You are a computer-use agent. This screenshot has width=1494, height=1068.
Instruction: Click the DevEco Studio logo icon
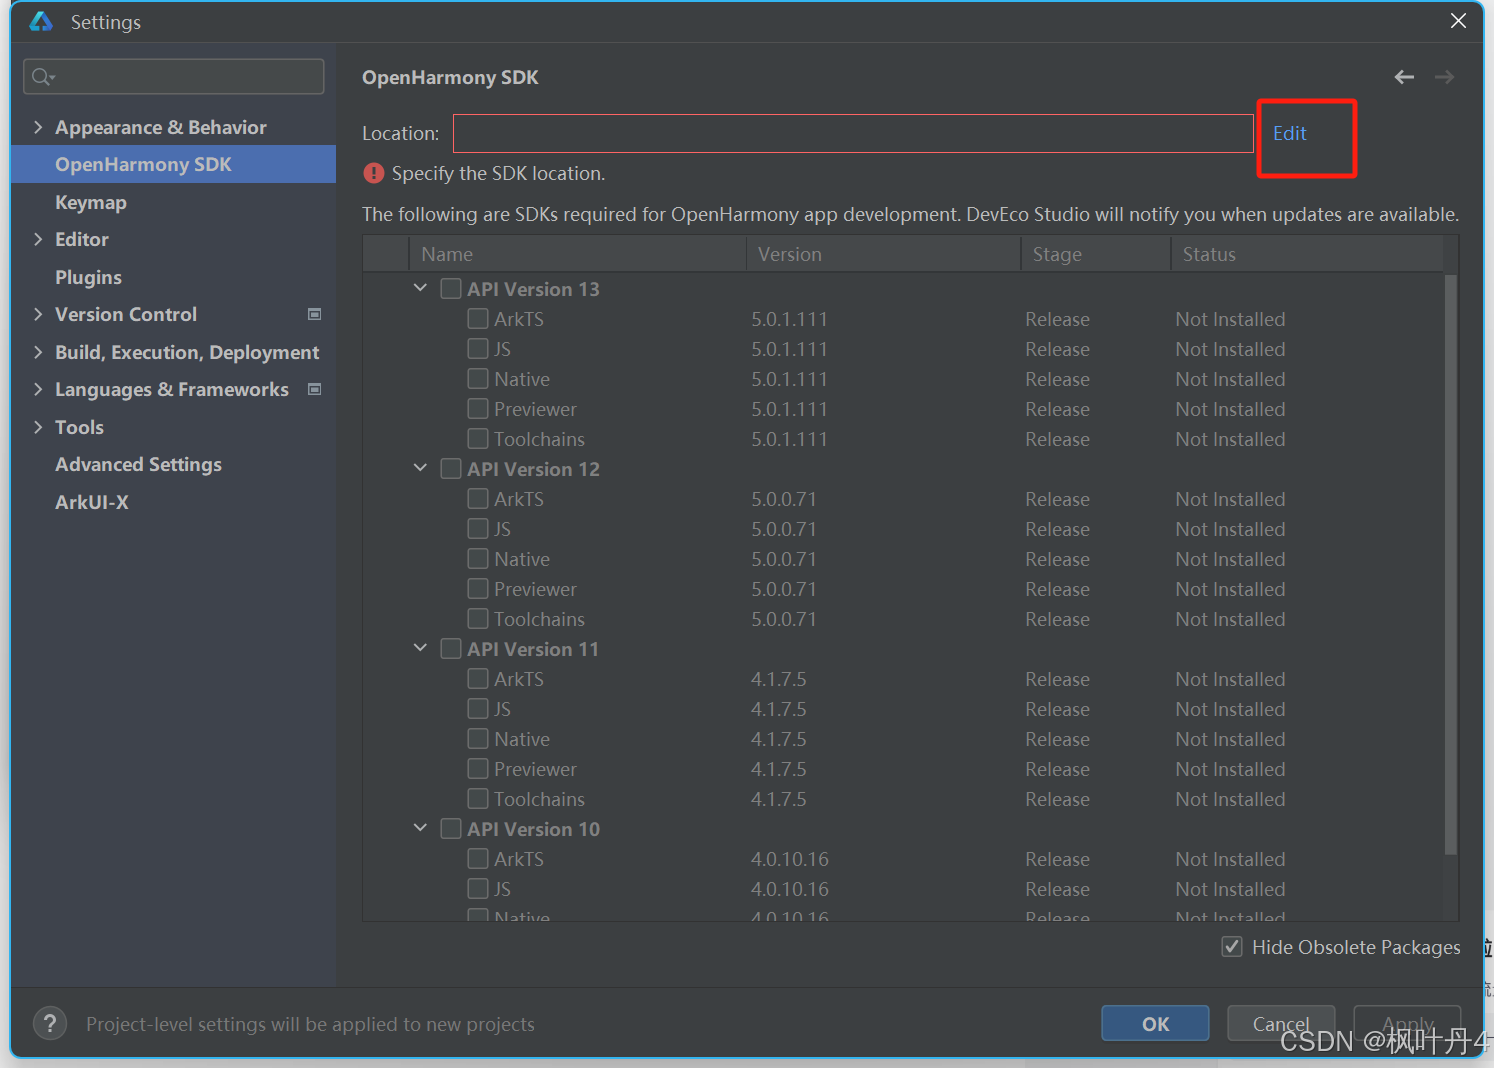pyautogui.click(x=41, y=21)
